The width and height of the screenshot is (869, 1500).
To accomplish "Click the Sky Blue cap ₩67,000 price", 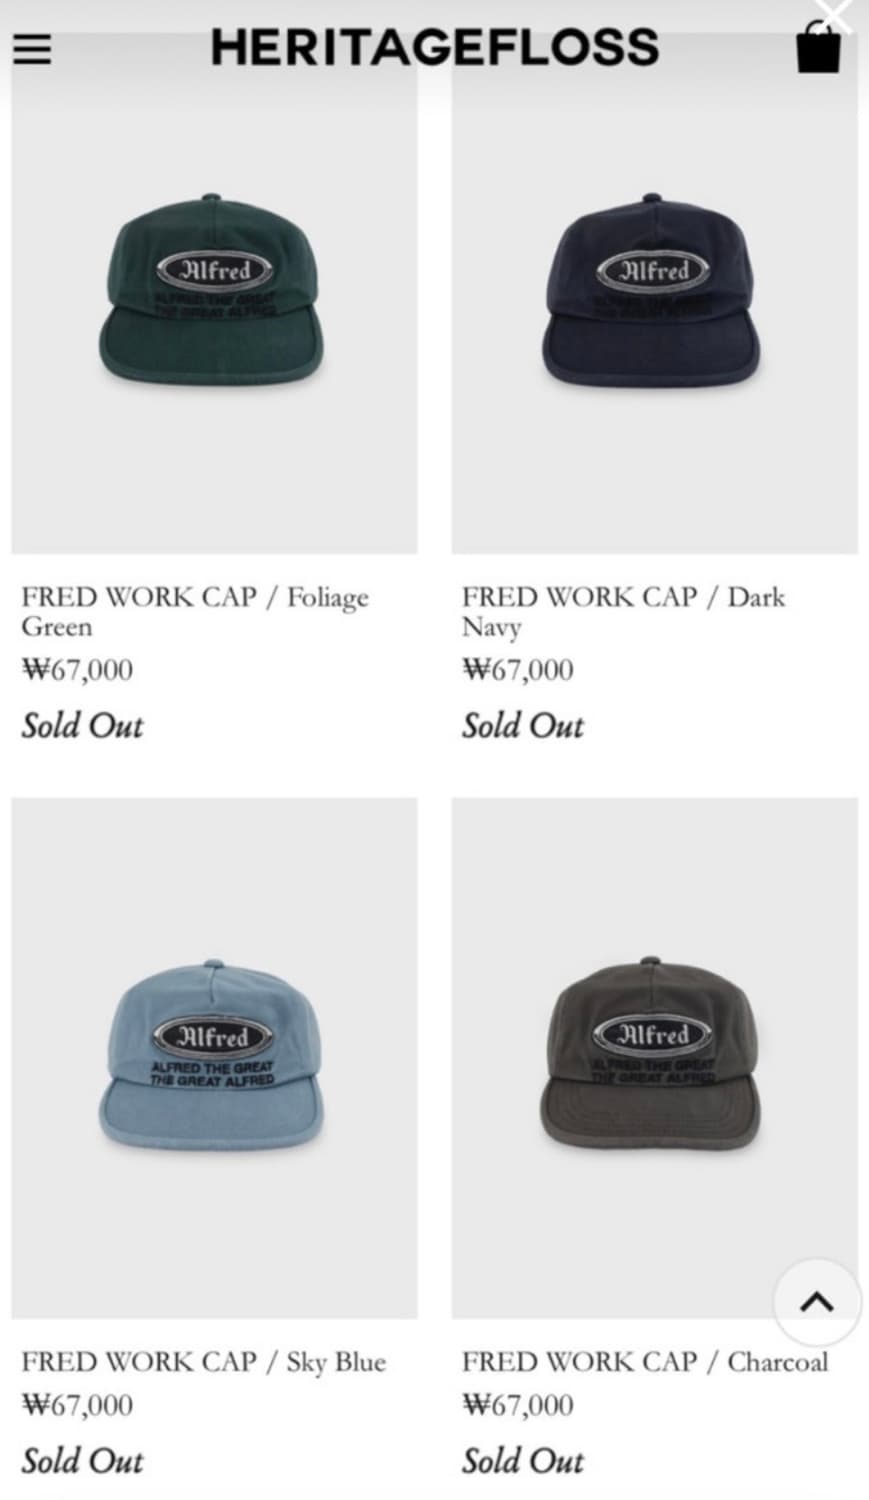I will click(x=77, y=1405).
